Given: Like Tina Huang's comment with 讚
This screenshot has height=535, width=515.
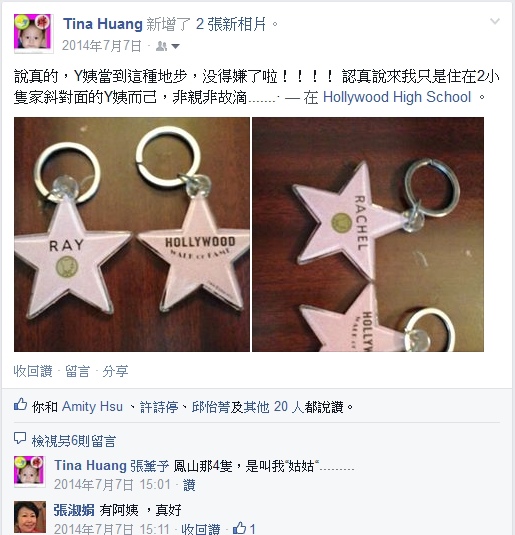Looking at the screenshot, I should pyautogui.click(x=189, y=485).
